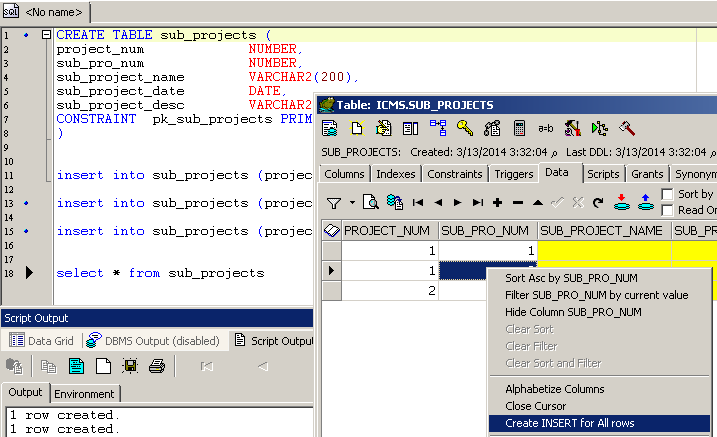Image resolution: width=717 pixels, height=437 pixels.
Task: Click the calculator icon in table toolbar
Action: point(519,129)
